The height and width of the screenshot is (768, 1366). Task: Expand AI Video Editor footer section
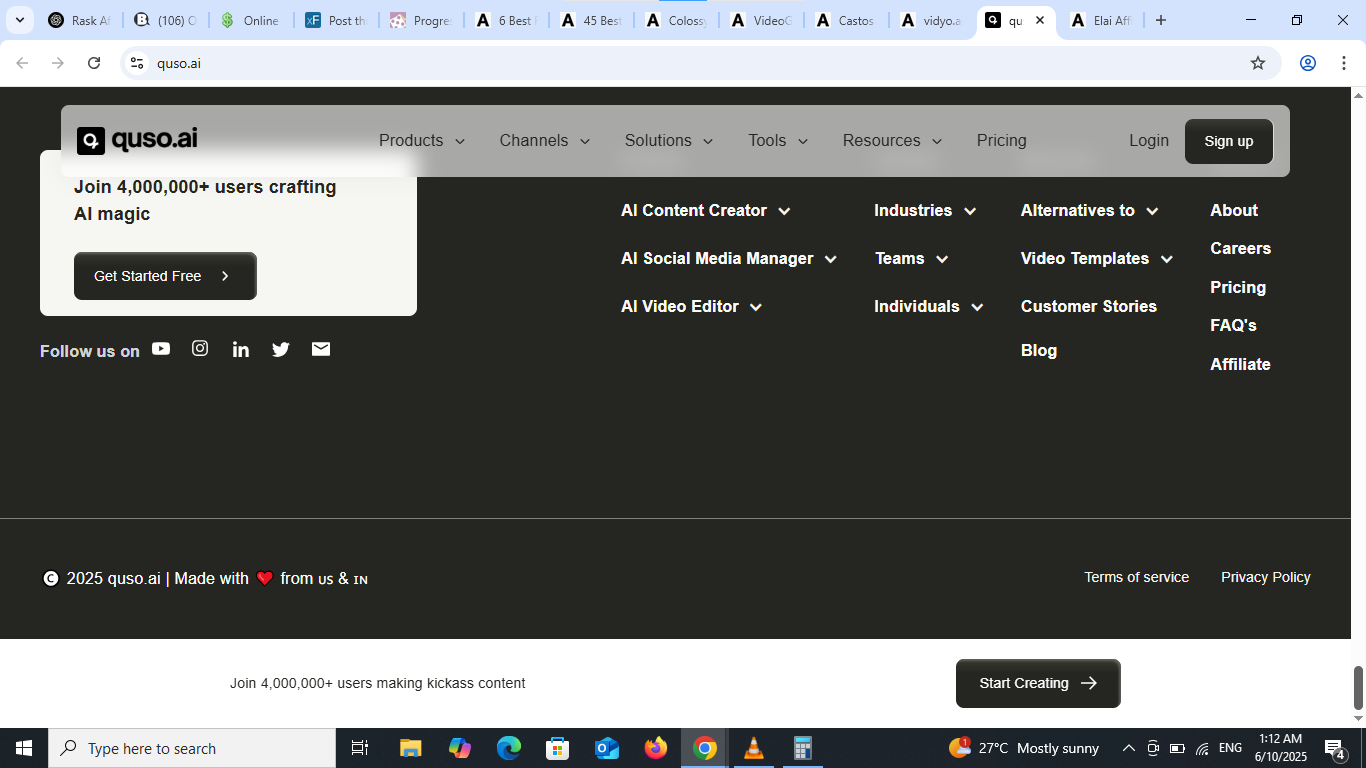coord(692,306)
